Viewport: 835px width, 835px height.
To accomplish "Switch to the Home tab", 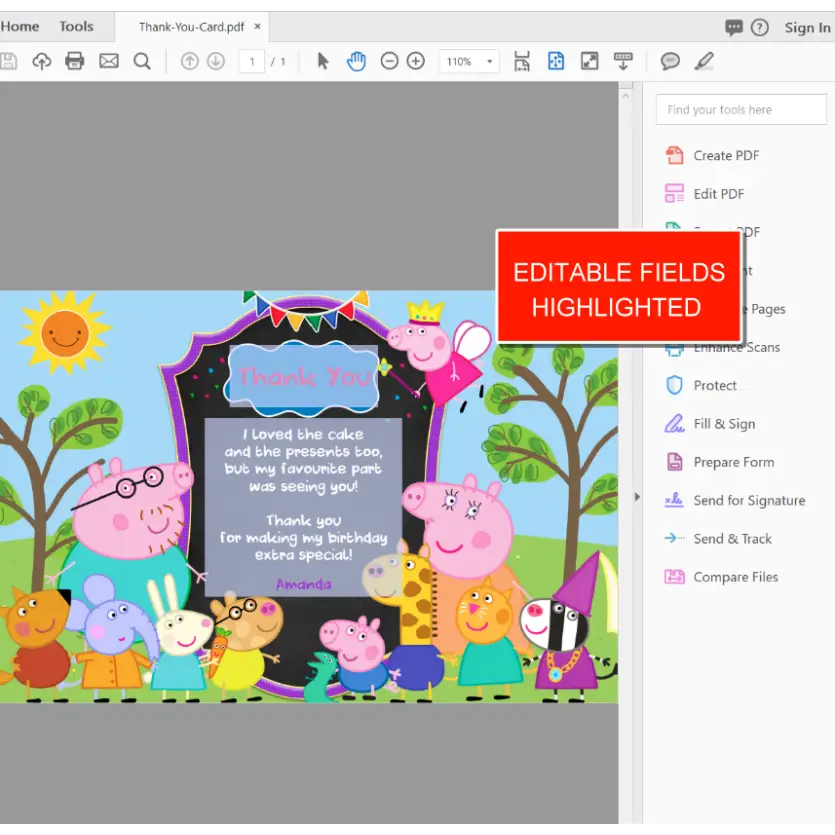I will [x=20, y=26].
